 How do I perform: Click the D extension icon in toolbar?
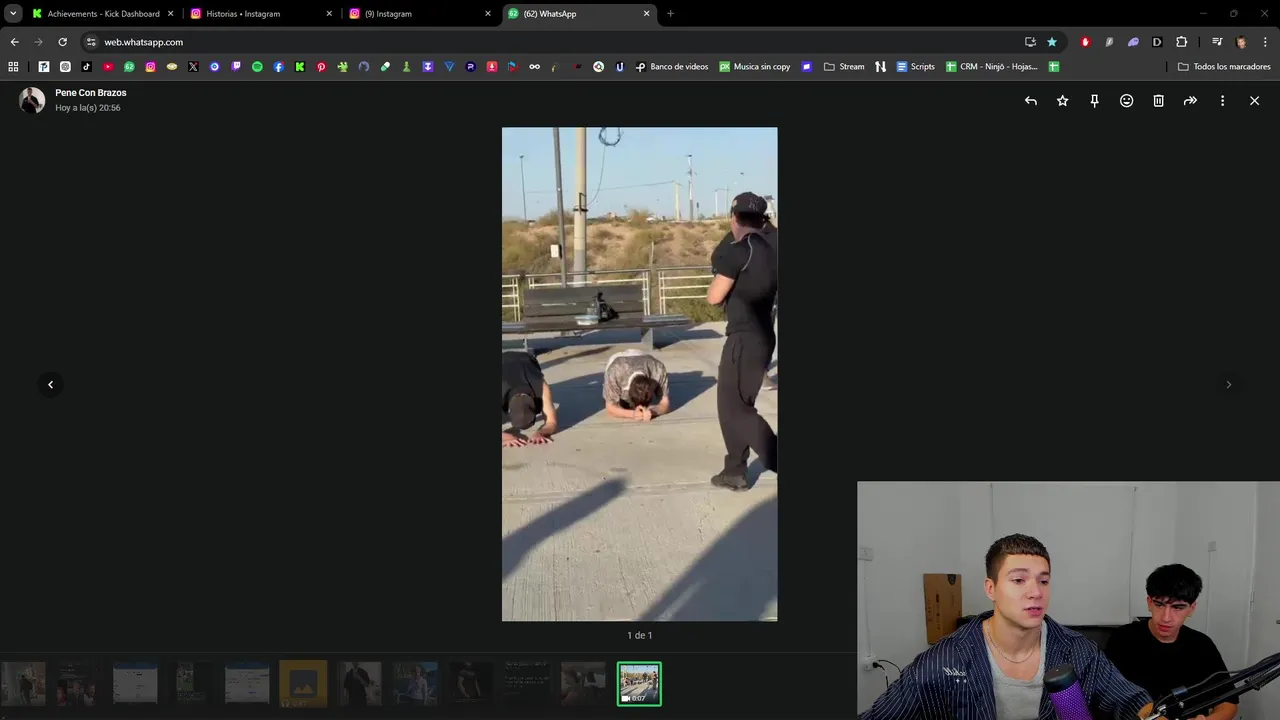[1157, 42]
